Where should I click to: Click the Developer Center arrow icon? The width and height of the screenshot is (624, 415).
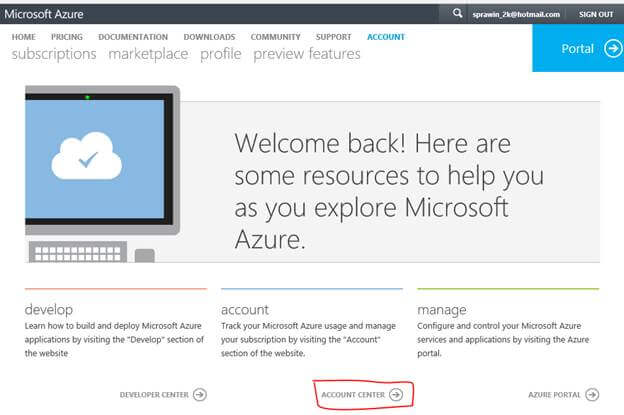coord(200,395)
